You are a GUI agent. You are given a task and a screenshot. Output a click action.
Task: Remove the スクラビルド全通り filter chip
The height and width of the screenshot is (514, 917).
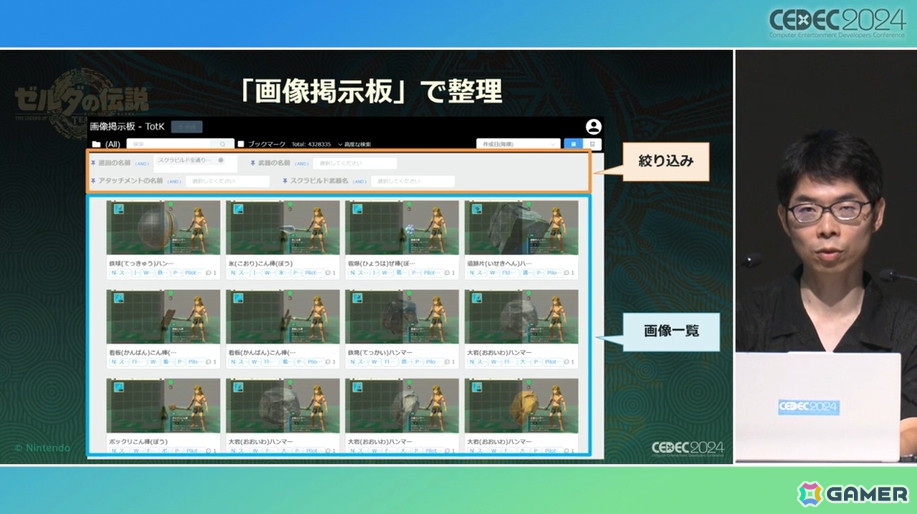(220, 160)
